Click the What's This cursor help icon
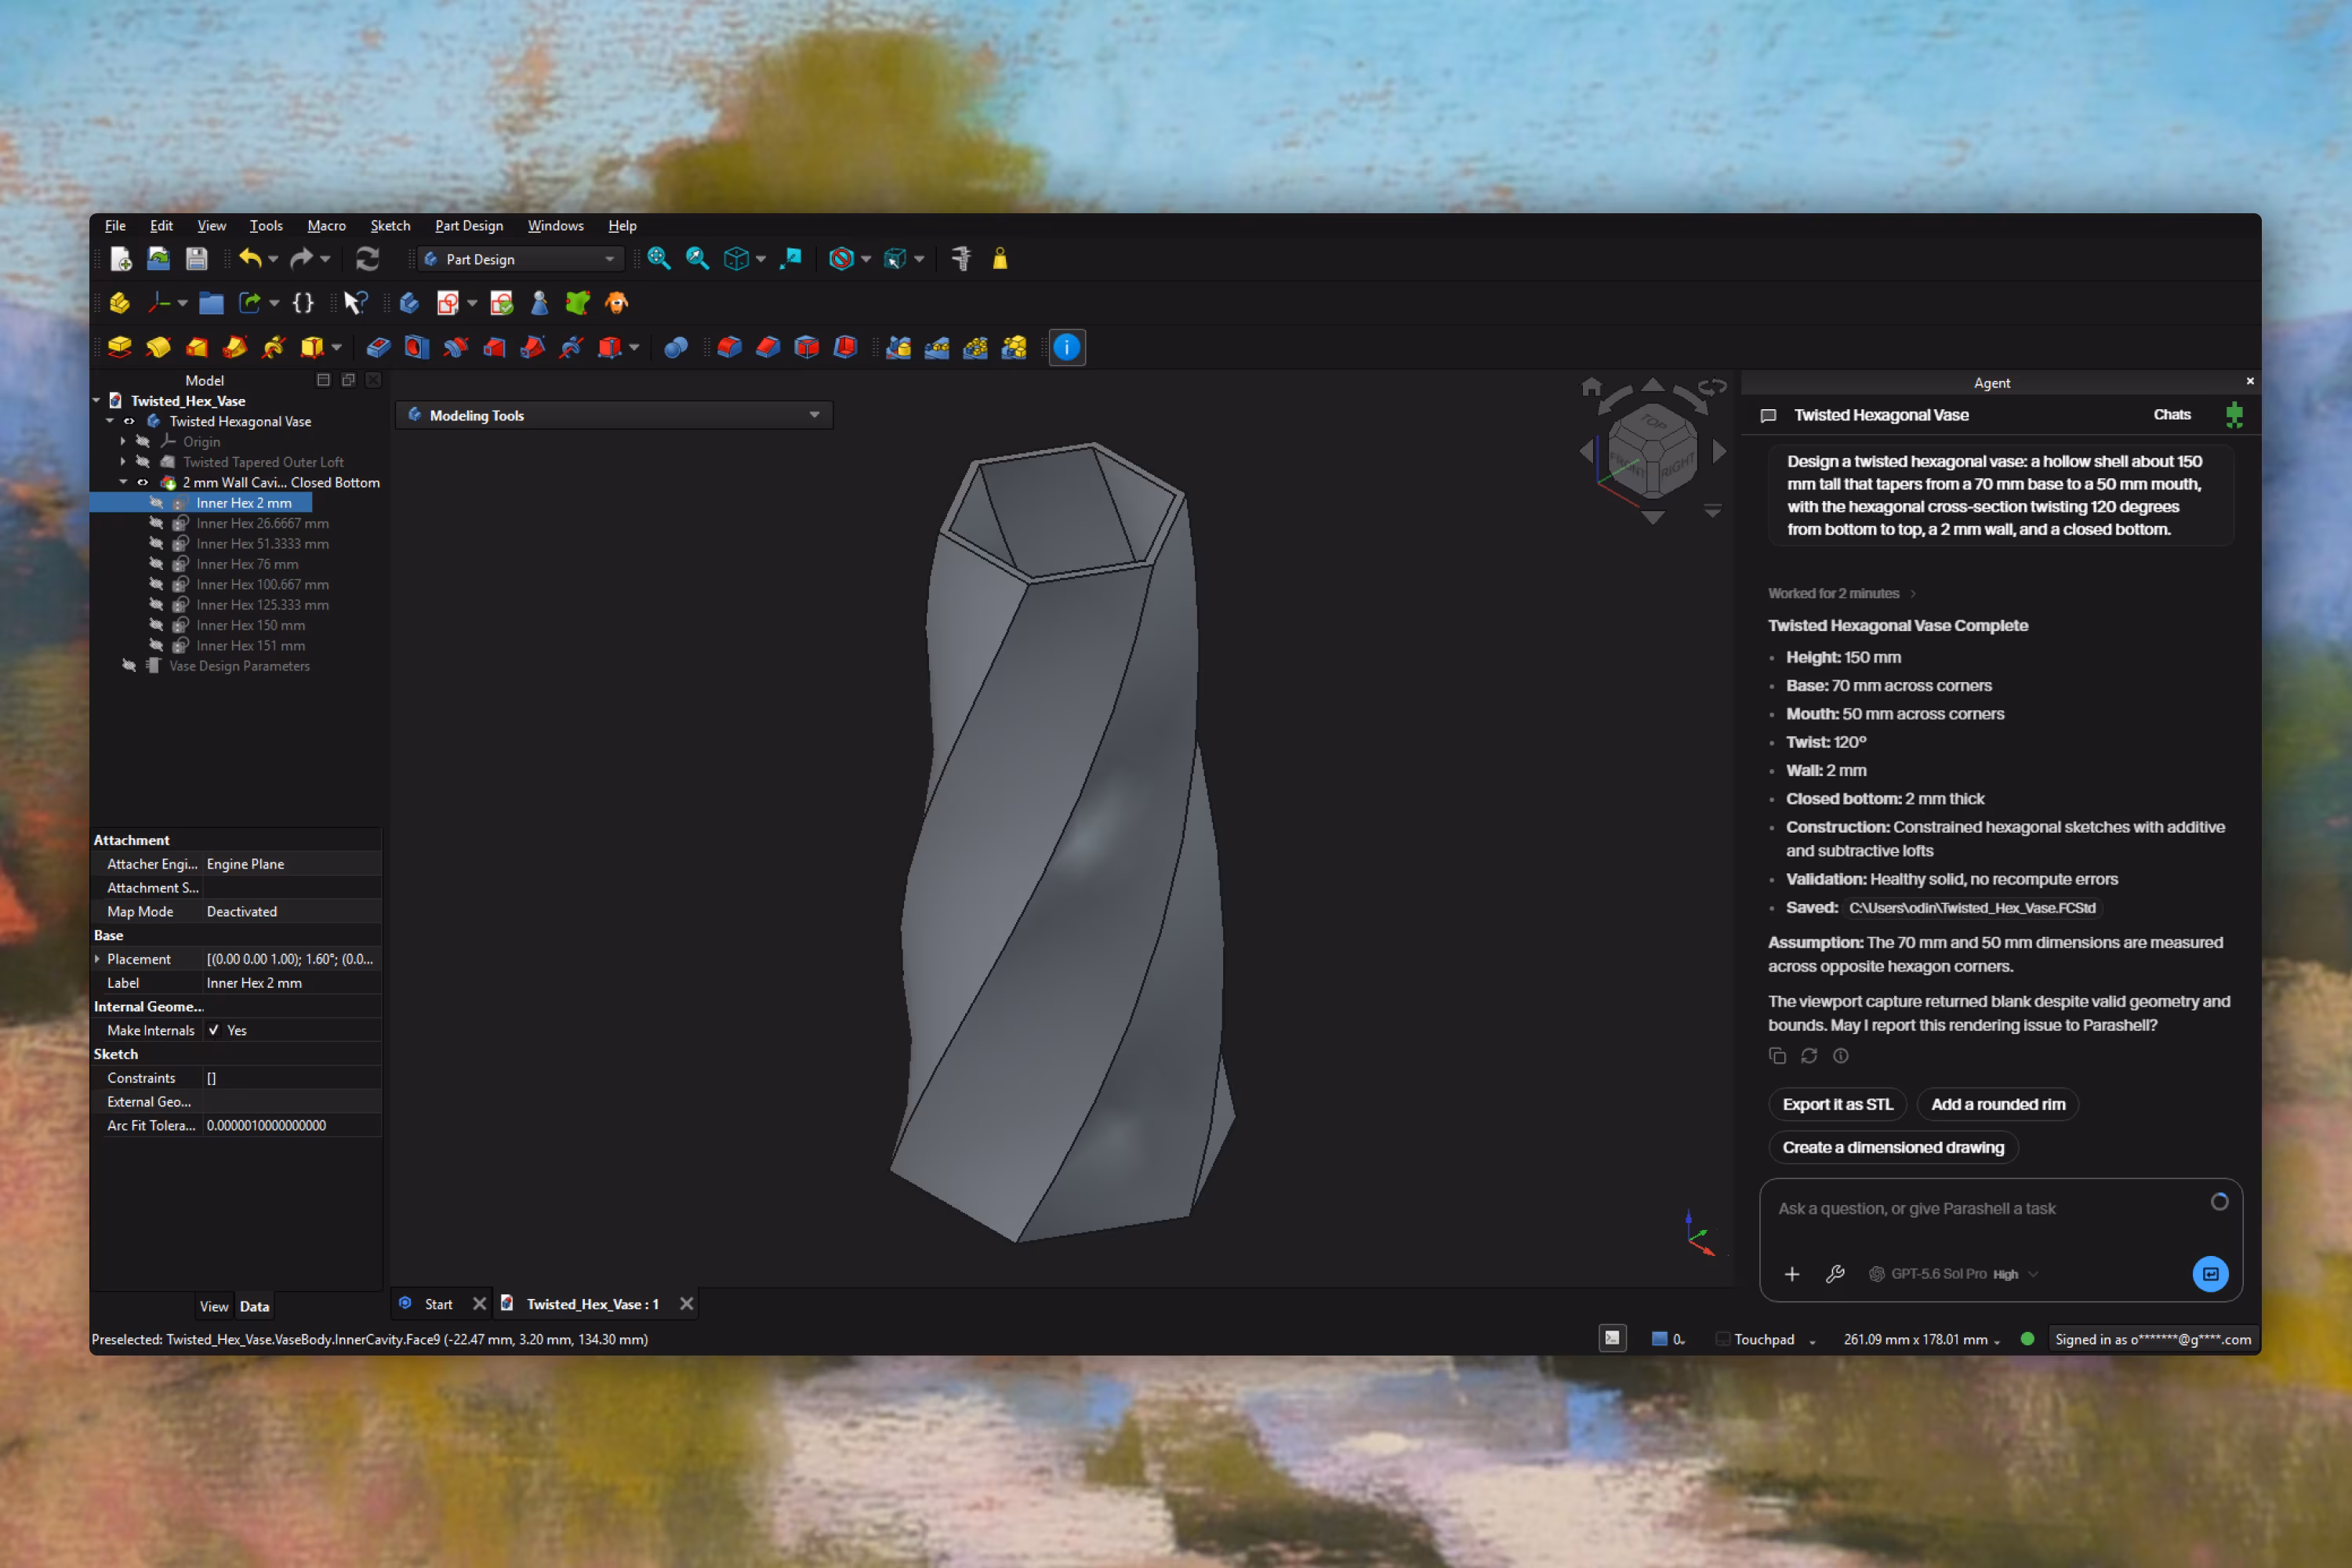This screenshot has width=2352, height=1568. 355,303
